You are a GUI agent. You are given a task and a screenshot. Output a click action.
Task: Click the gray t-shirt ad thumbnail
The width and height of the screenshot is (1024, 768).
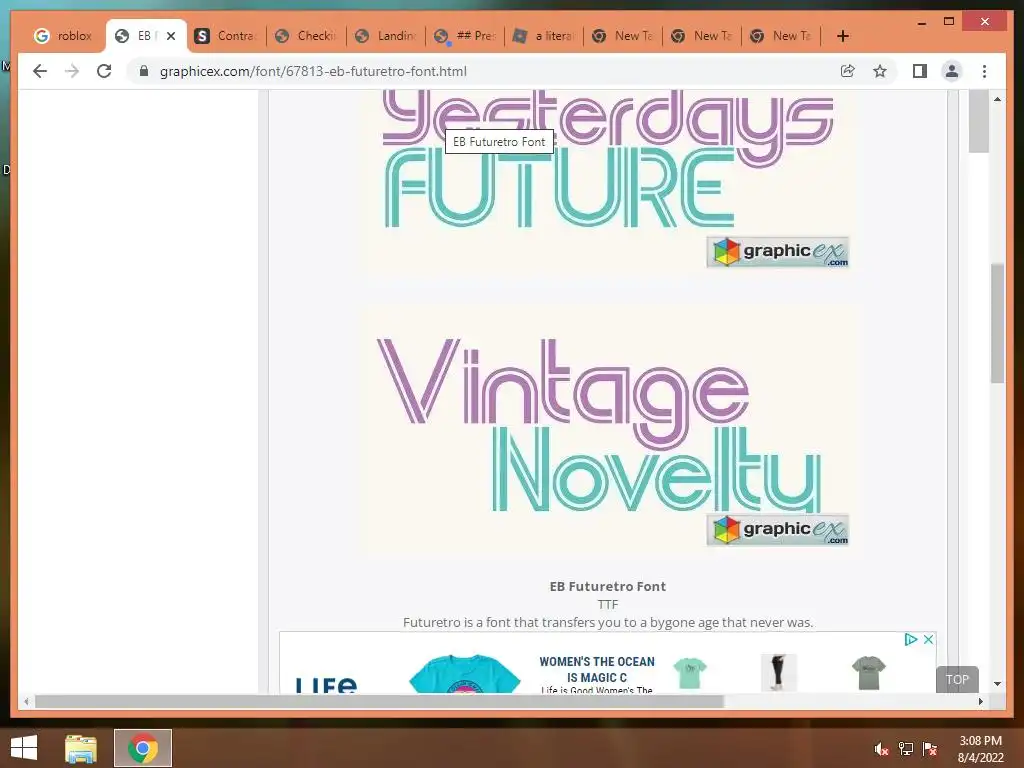[x=869, y=673]
